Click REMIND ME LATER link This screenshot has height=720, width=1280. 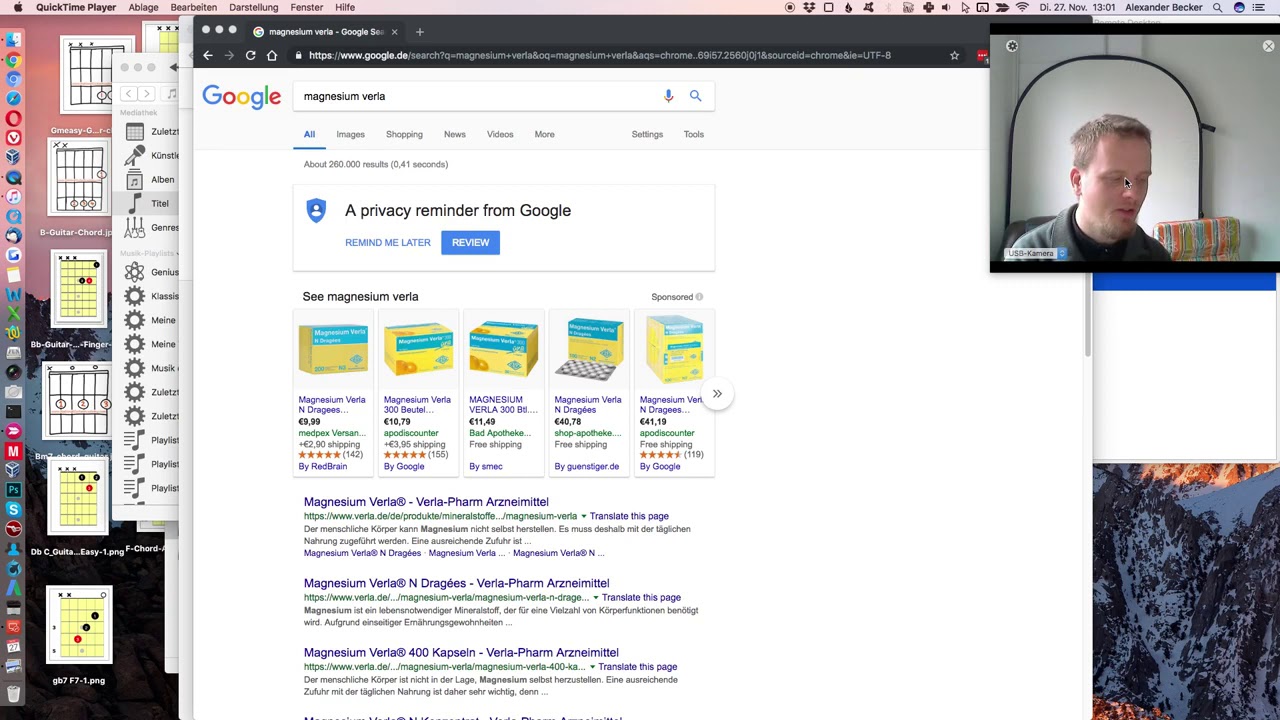coord(388,242)
